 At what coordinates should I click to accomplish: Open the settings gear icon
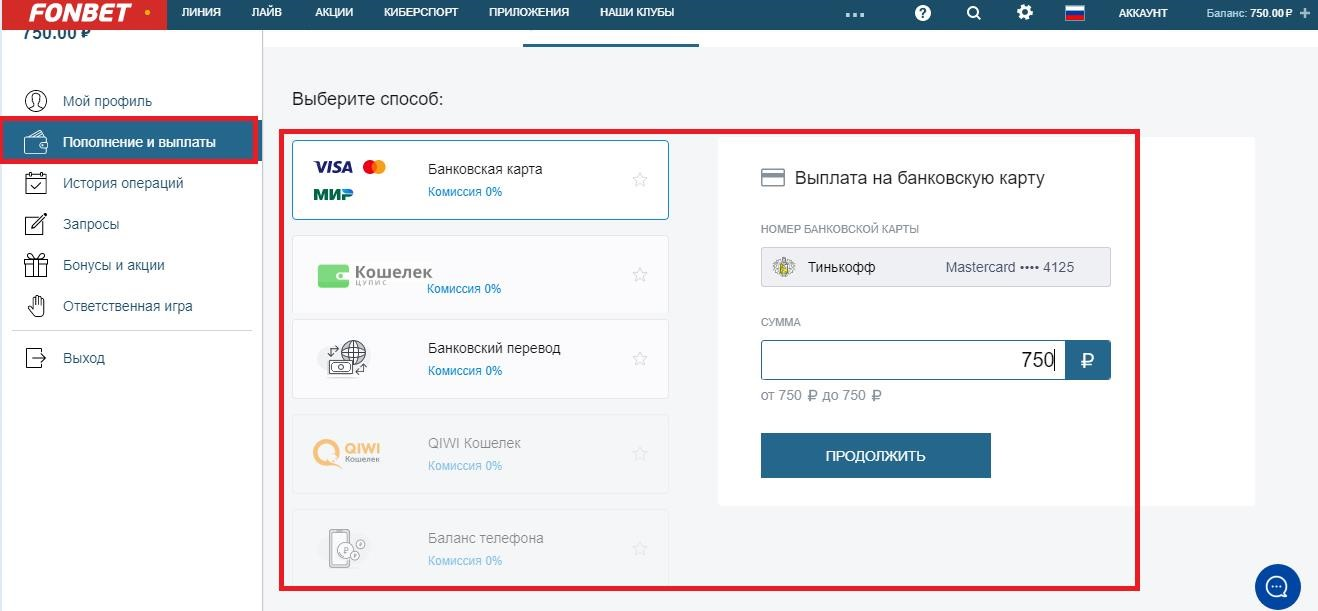1024,13
